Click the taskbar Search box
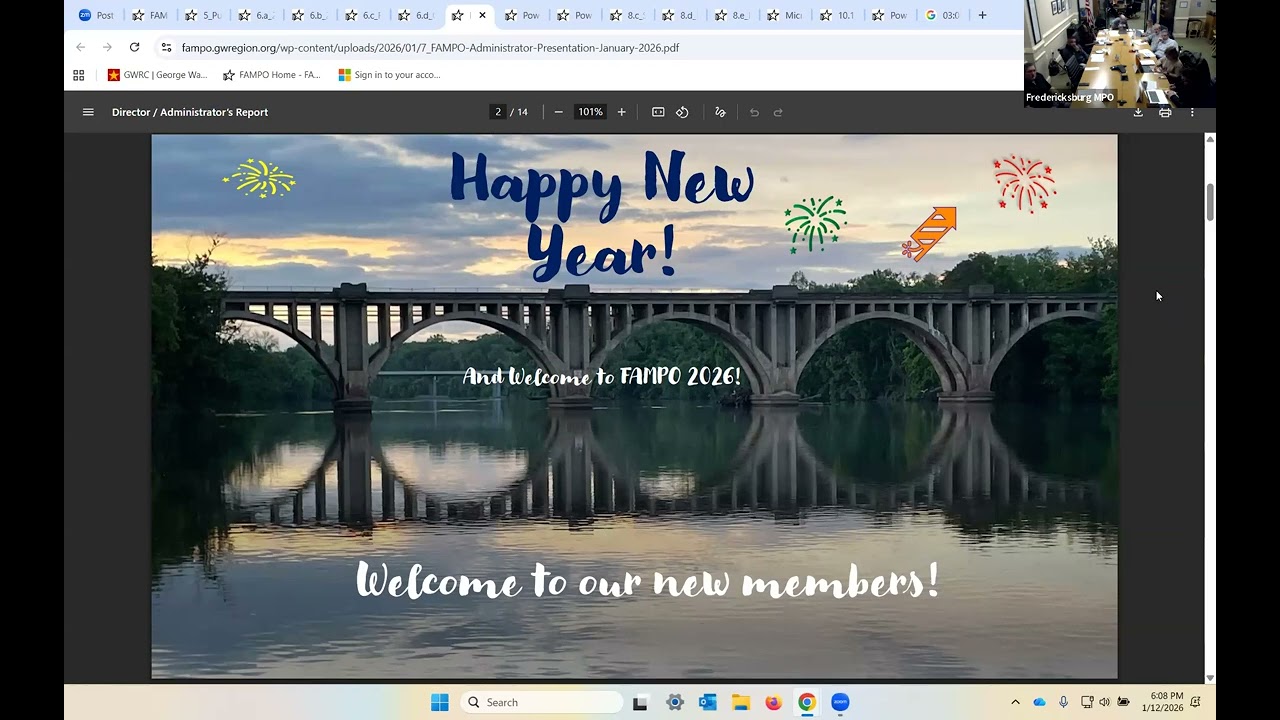 (541, 702)
